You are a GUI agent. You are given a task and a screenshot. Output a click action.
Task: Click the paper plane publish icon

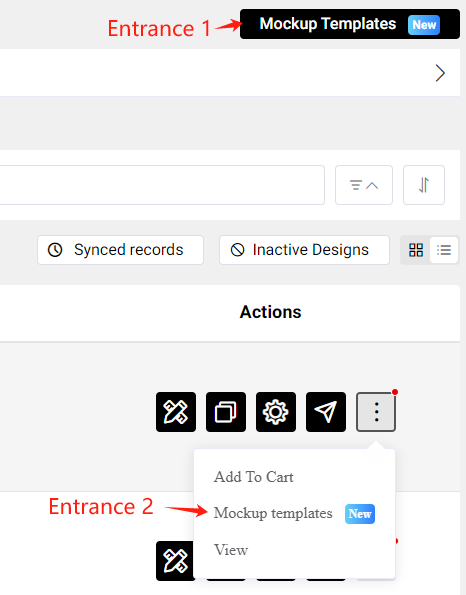(326, 412)
